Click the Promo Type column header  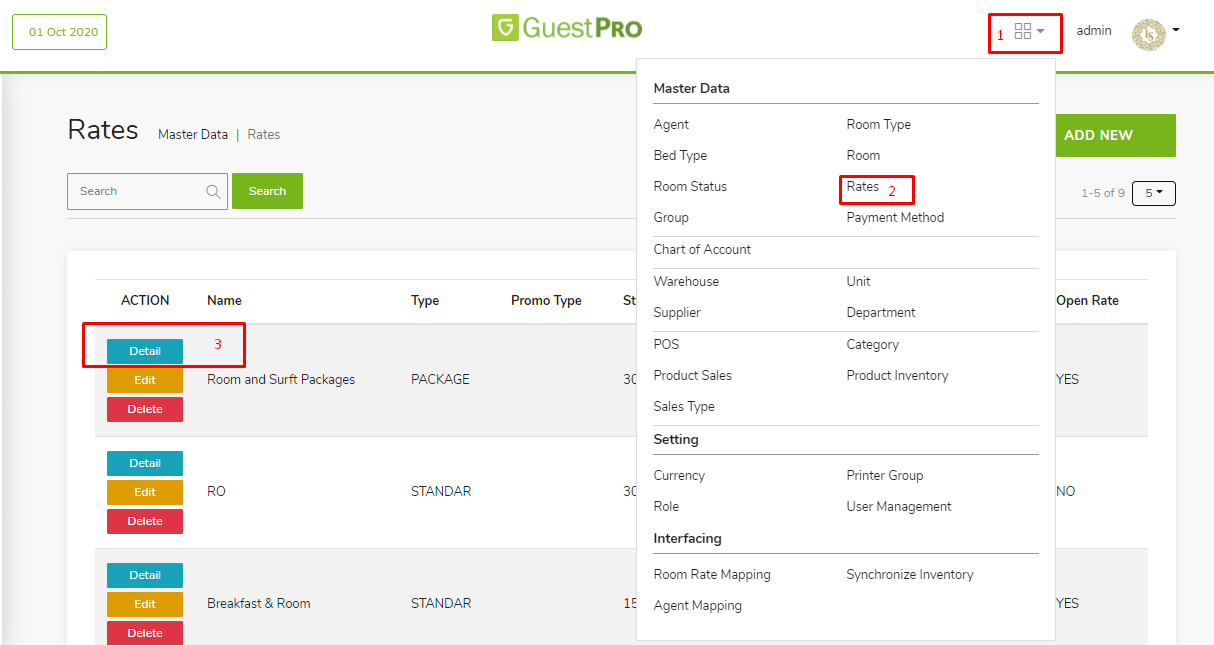pos(546,300)
